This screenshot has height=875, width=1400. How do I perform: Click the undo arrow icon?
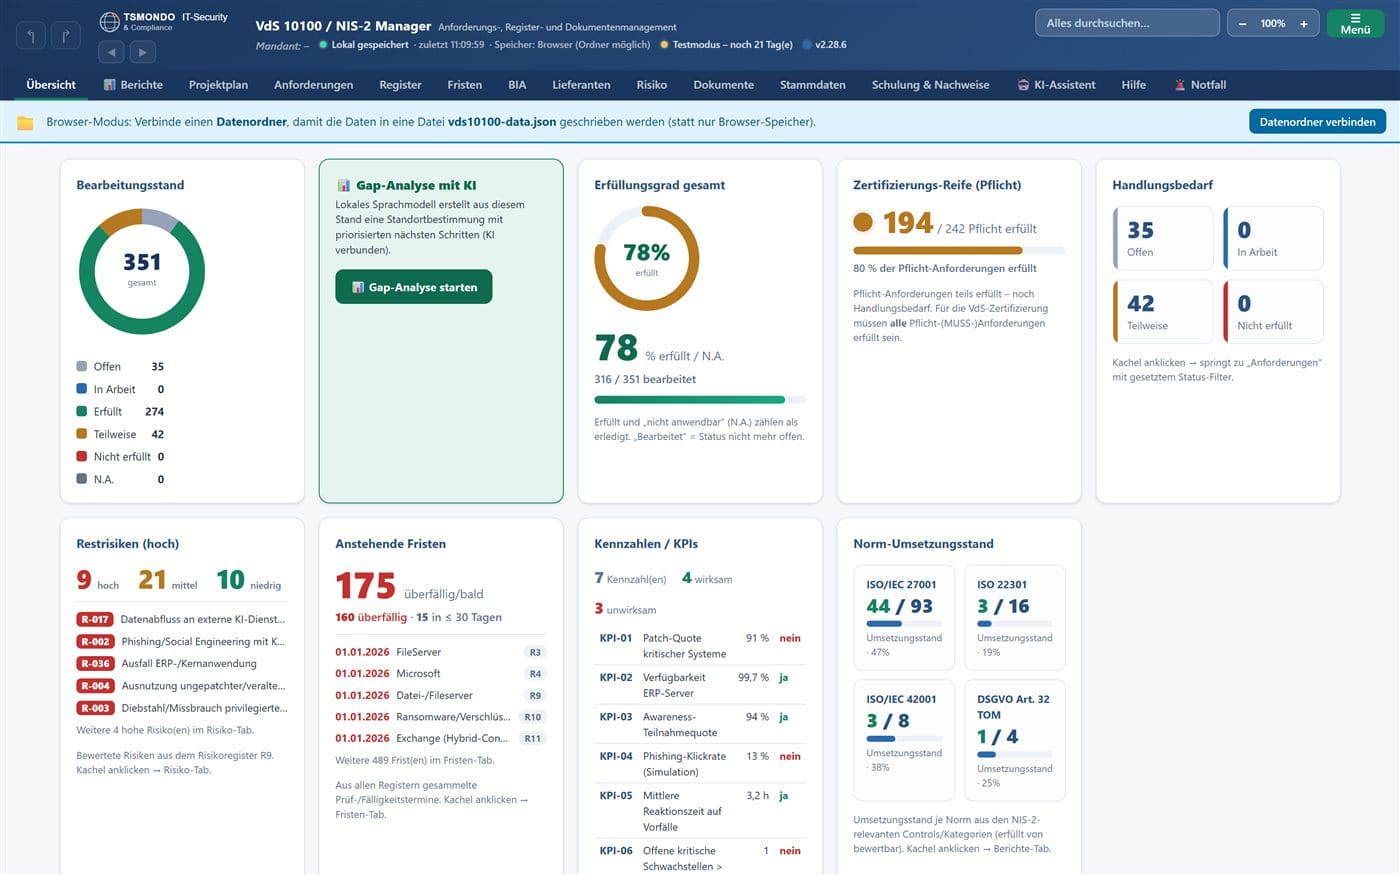pos(30,37)
